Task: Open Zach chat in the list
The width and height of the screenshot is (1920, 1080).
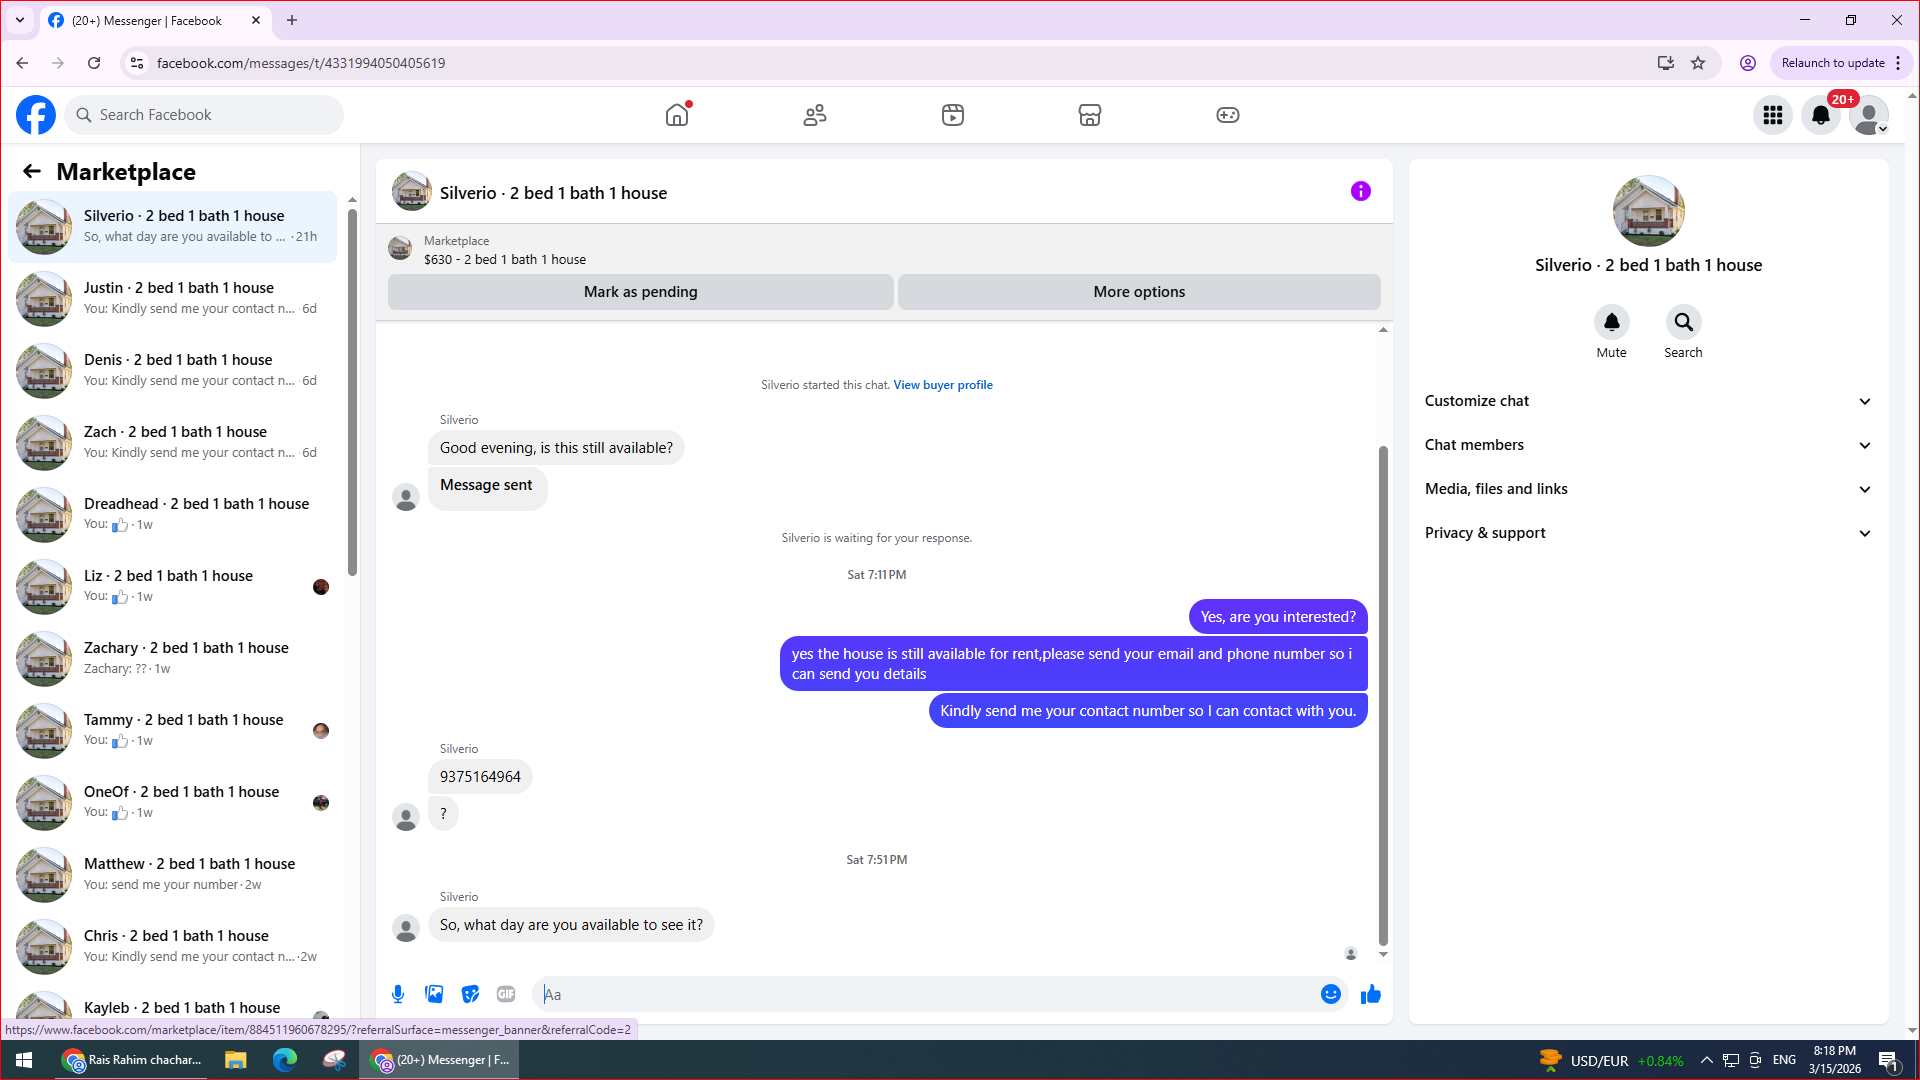Action: tap(173, 443)
